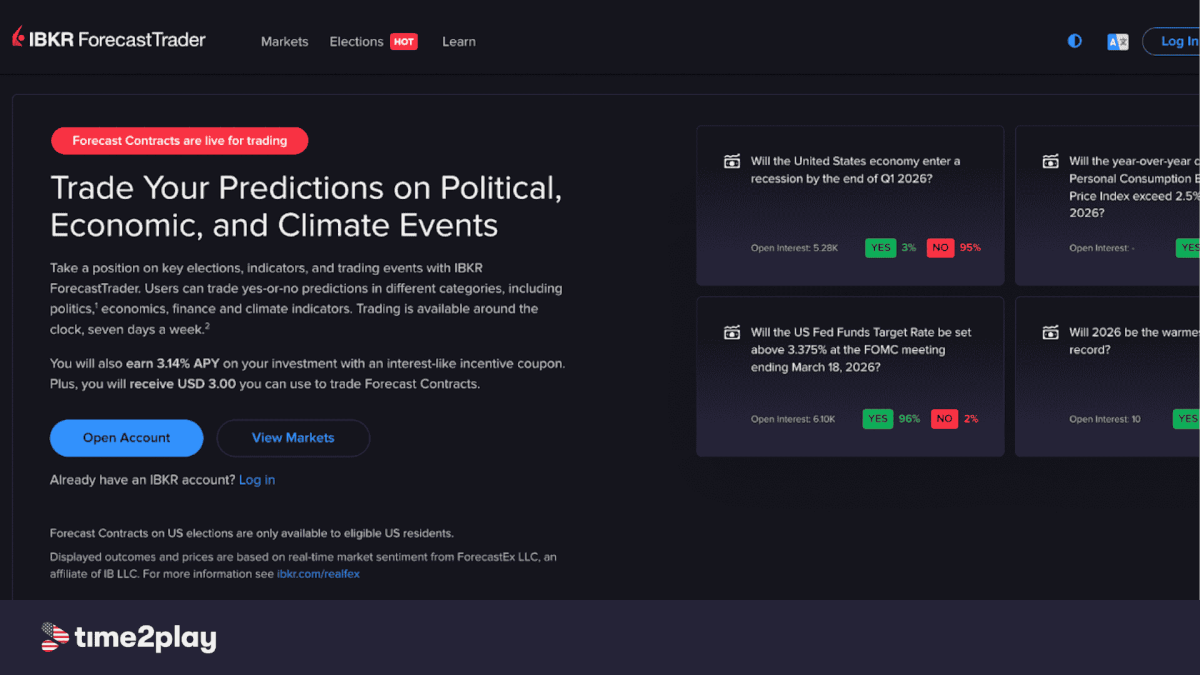Open the Fed Funds Target Rate question
The height and width of the screenshot is (675, 1200).
[861, 350]
